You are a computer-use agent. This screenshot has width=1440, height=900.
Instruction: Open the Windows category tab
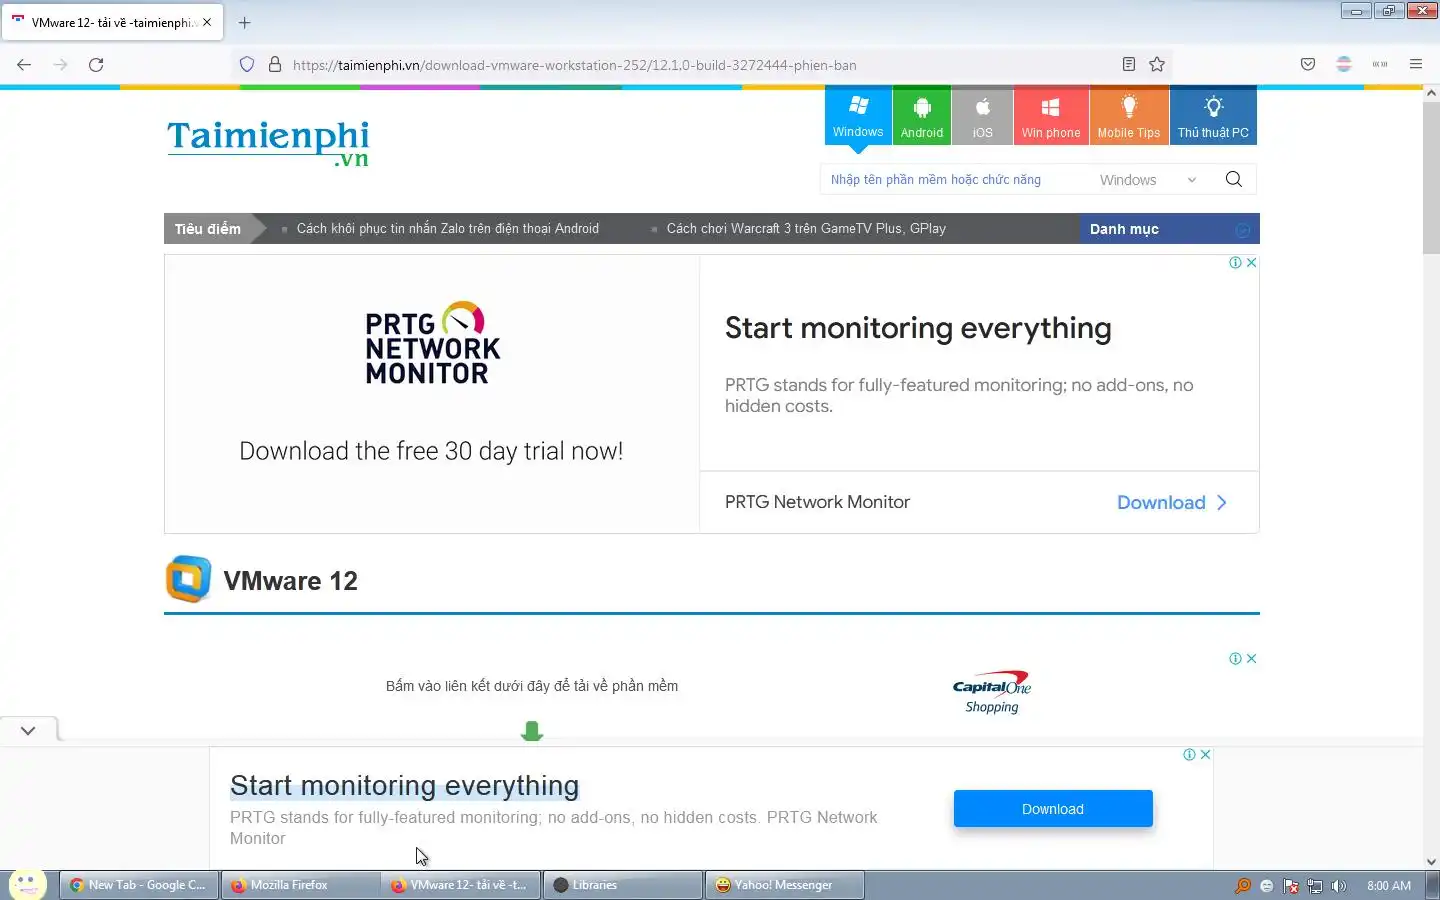(858, 117)
